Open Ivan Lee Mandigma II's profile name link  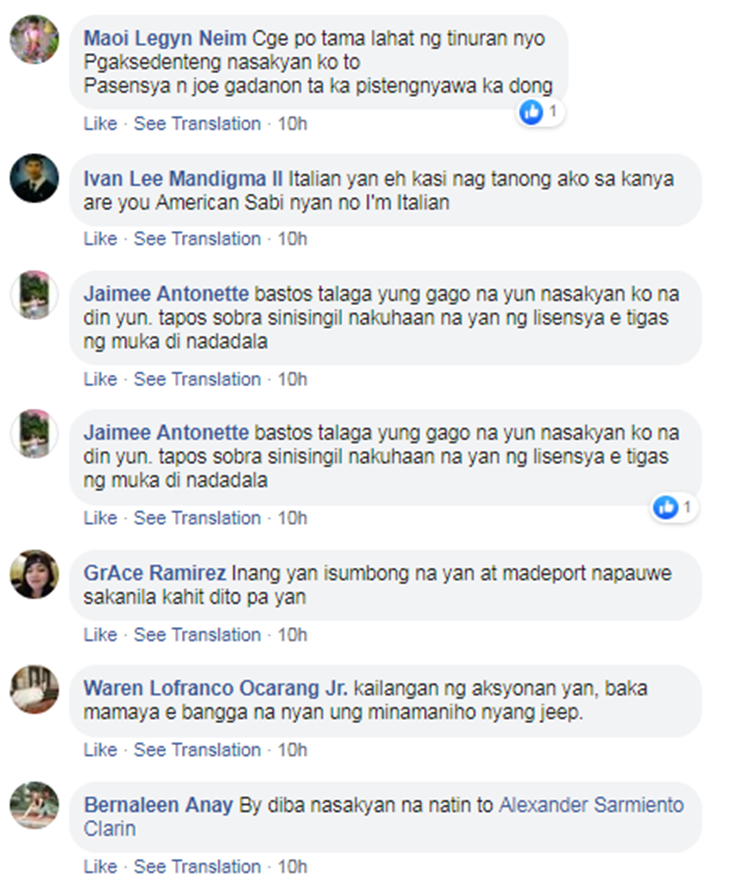point(183,179)
